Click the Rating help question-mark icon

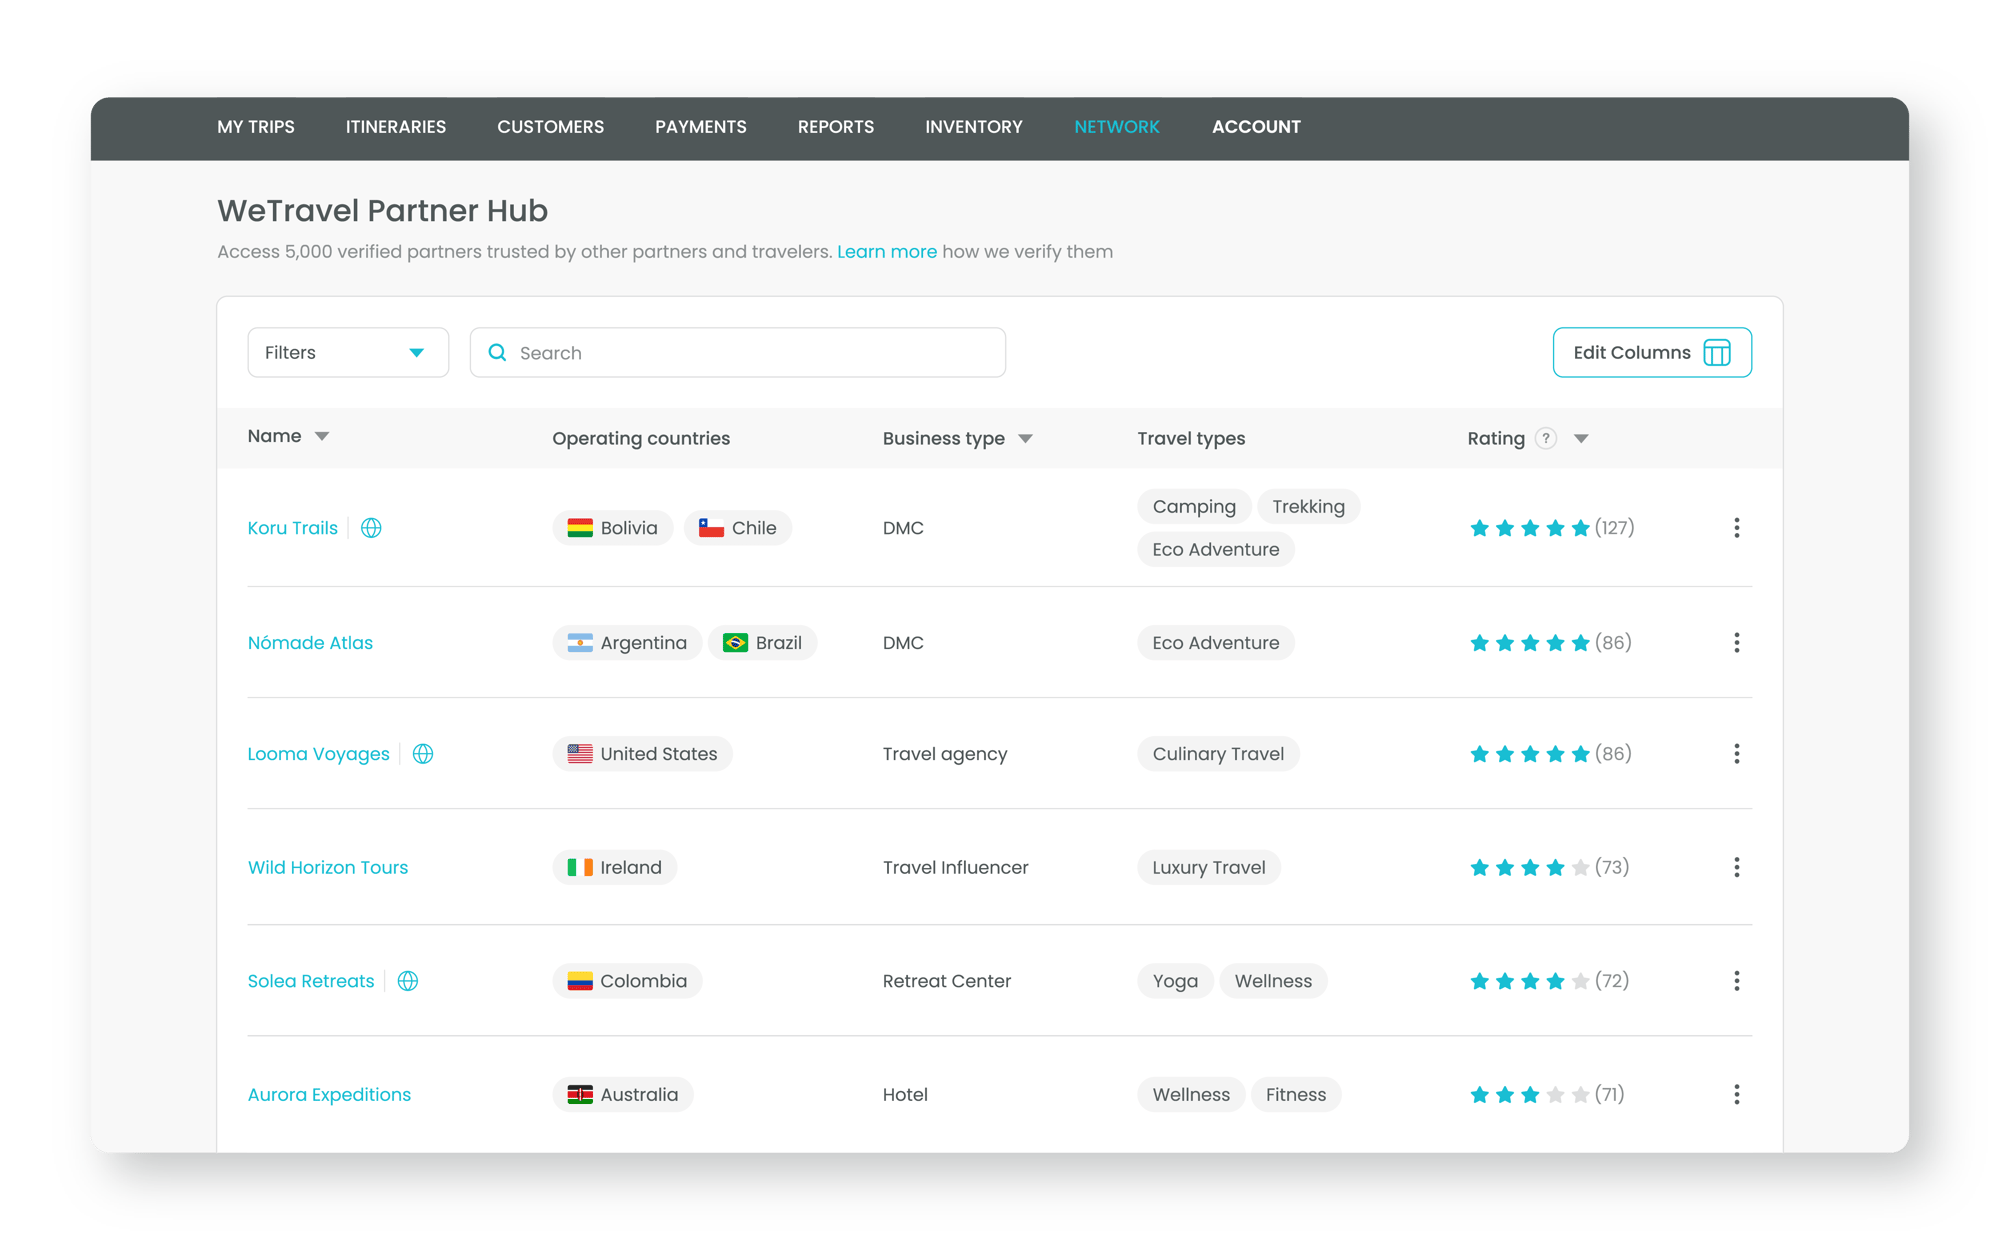(x=1546, y=439)
